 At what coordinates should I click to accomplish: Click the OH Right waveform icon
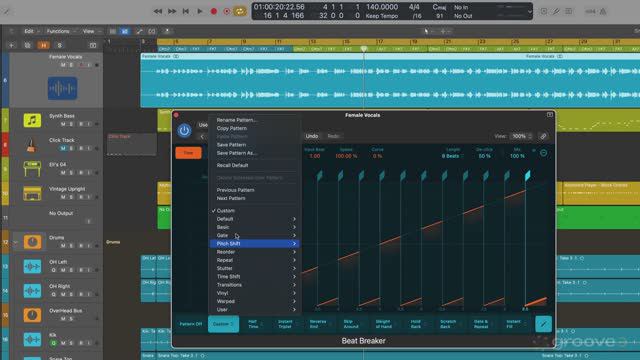(x=32, y=291)
